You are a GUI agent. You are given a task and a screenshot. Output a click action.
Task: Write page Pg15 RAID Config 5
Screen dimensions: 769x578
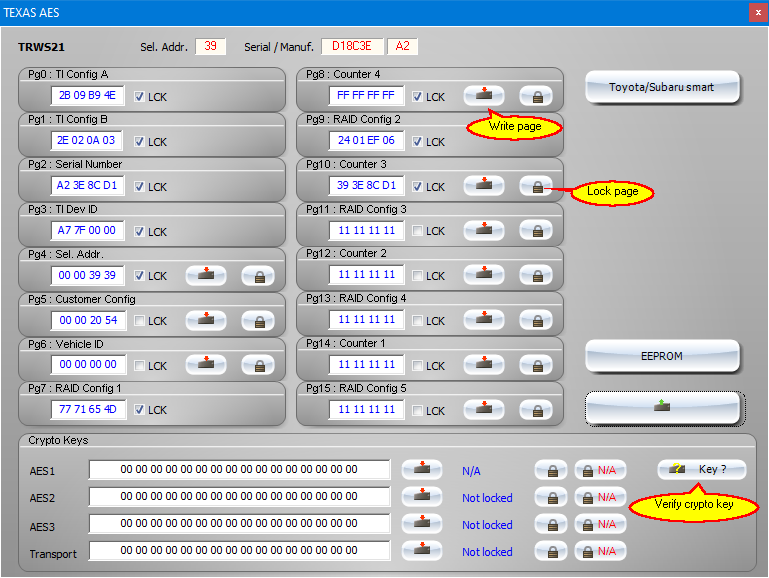click(484, 408)
